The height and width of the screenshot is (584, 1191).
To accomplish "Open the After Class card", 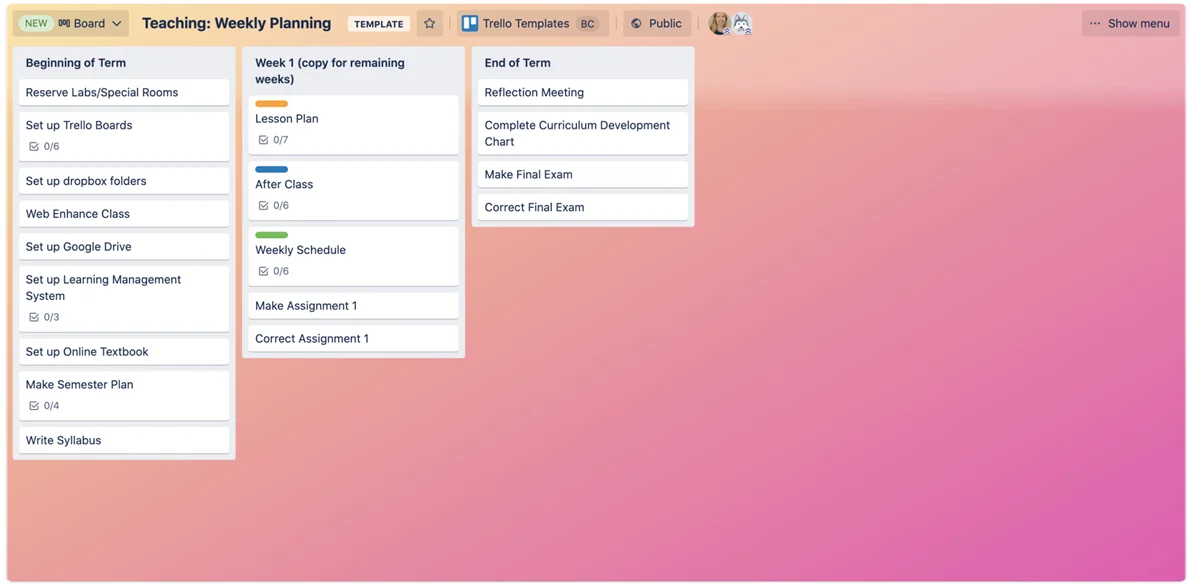I will (x=353, y=191).
